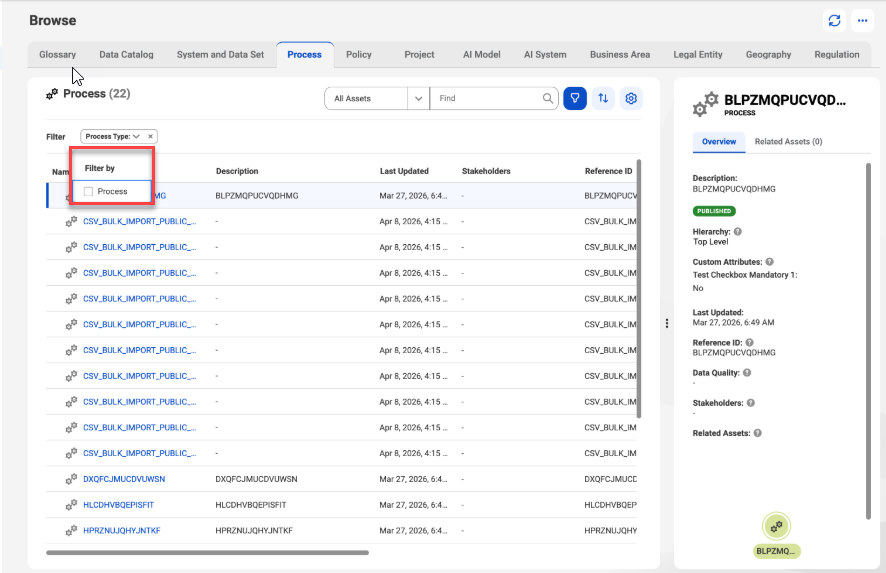Remove the Process Type filter with x
This screenshot has width=886, height=573.
(150, 136)
